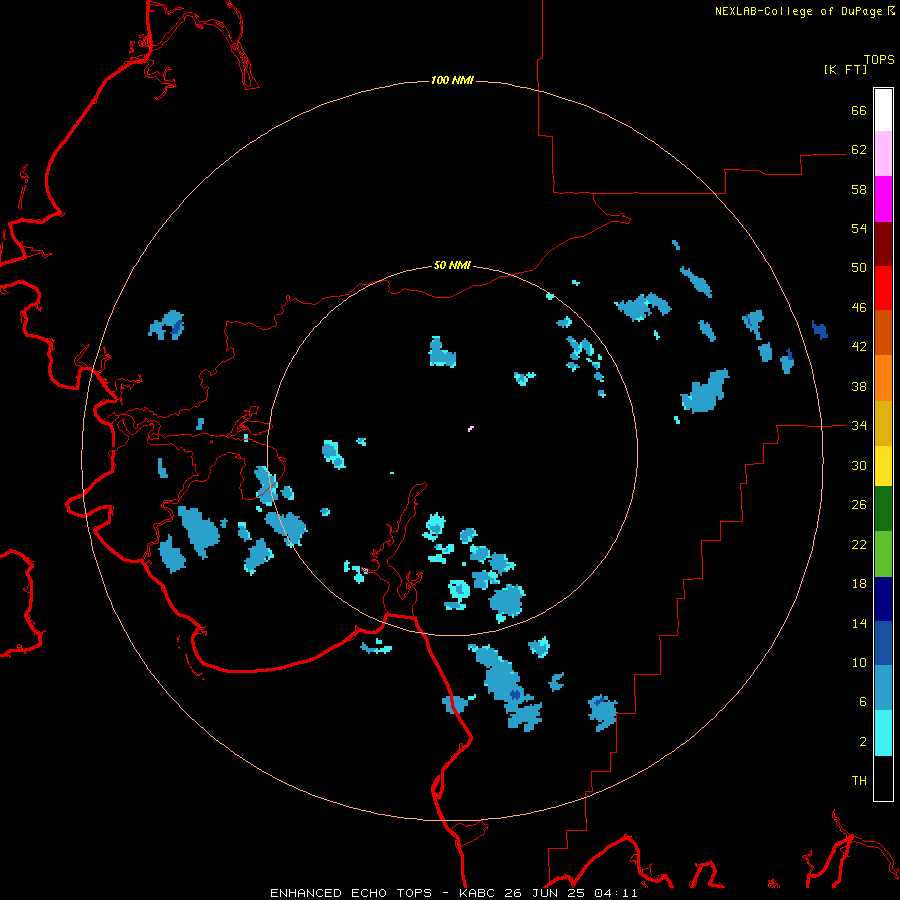
Task: Click the 58 legend value
Action: [859, 189]
